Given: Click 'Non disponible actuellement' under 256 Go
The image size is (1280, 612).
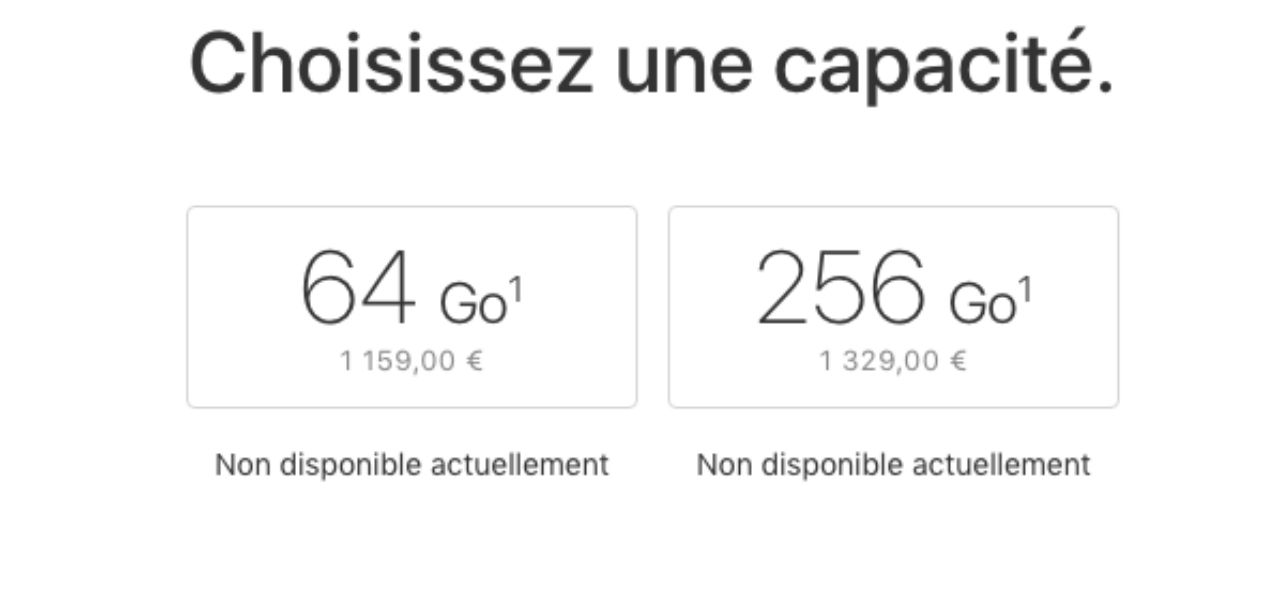Looking at the screenshot, I should coord(893,465).
